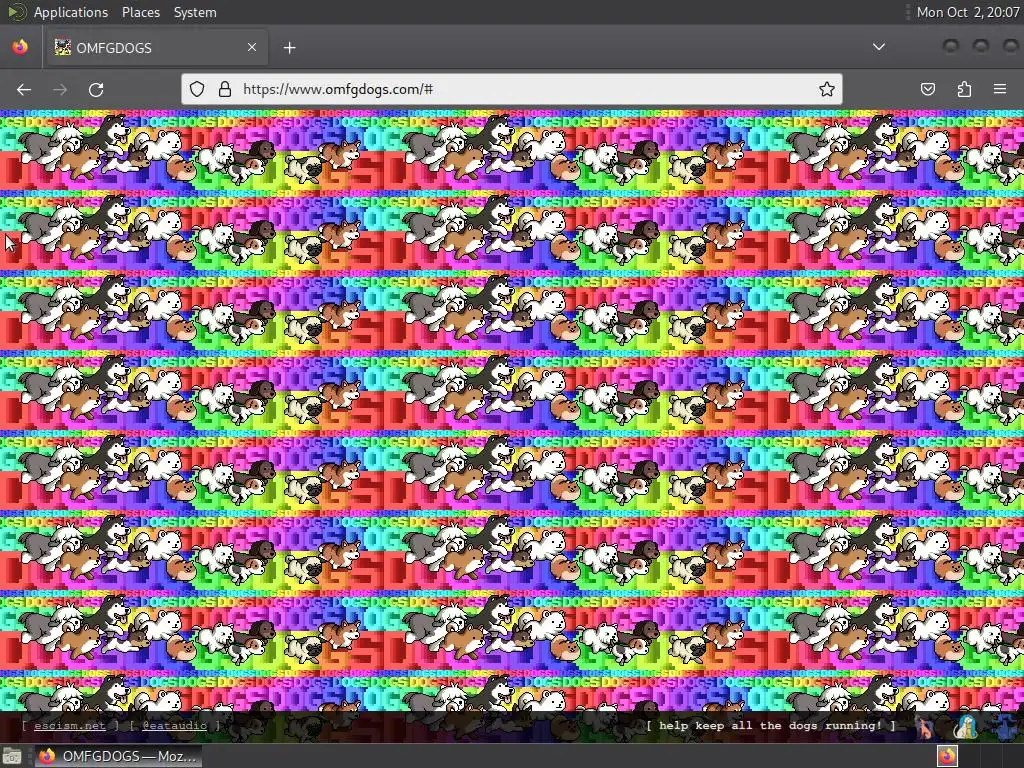The height and width of the screenshot is (768, 1024).
Task: Click show desktop icon in bottom panel
Action: [x=12, y=757]
